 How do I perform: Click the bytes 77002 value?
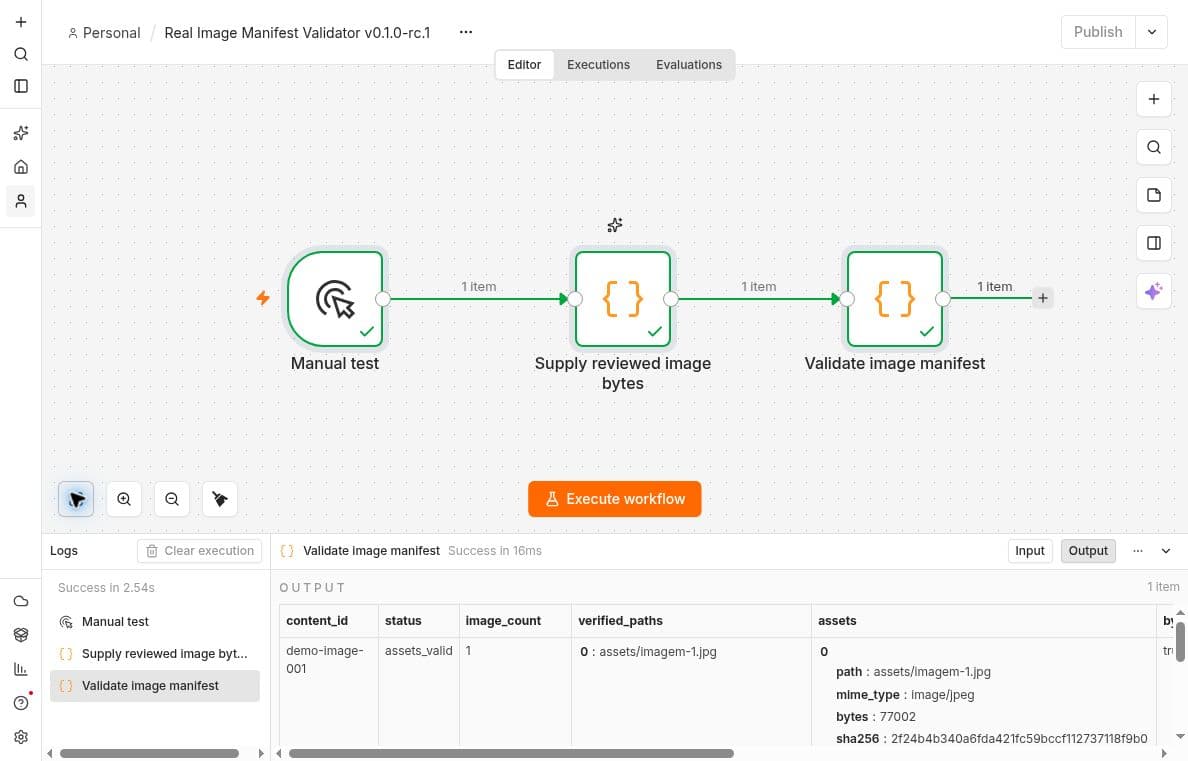(898, 716)
